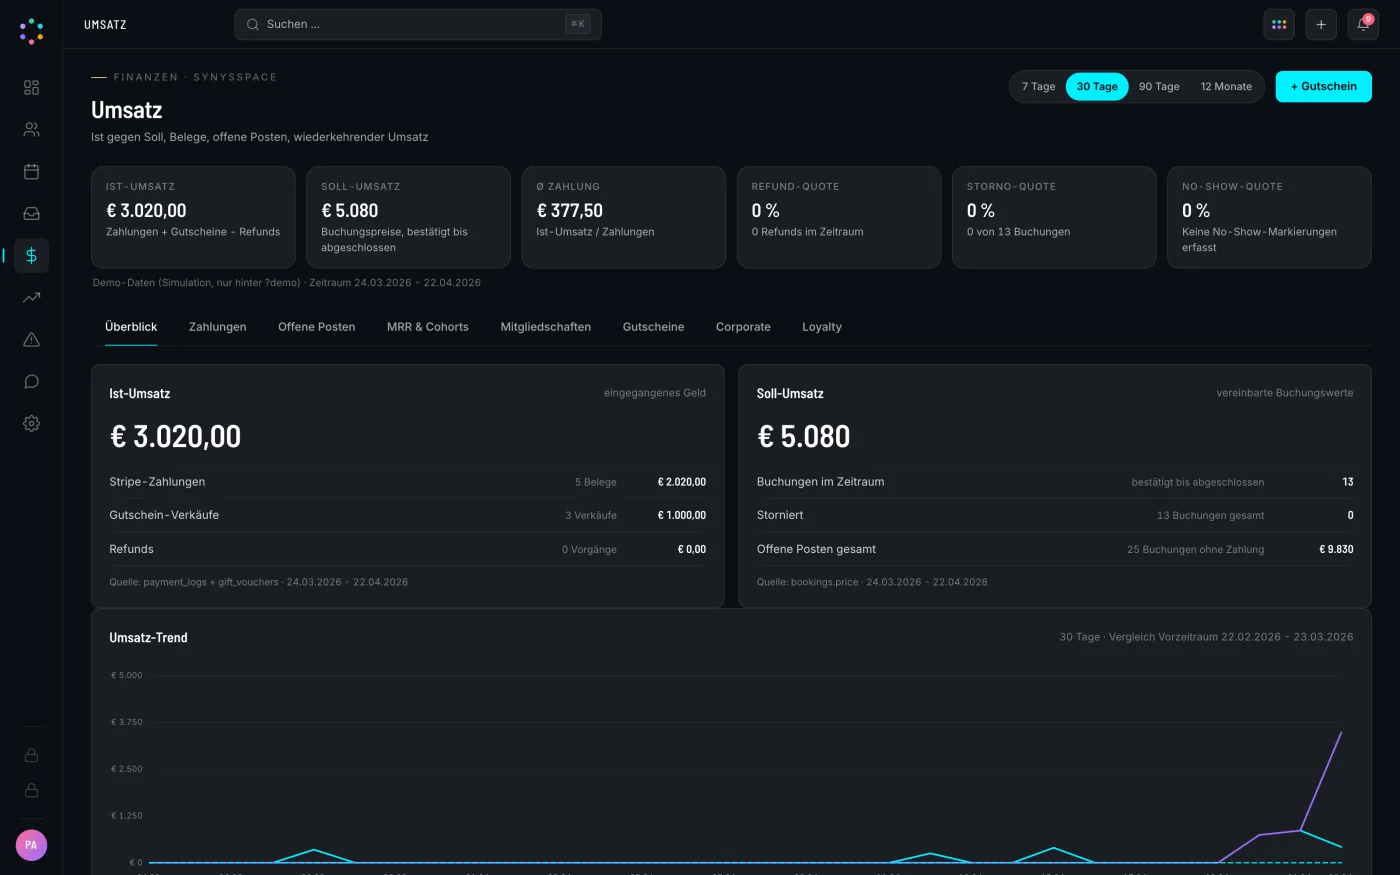Click the plus button in top bar
The height and width of the screenshot is (875, 1400).
click(1321, 25)
